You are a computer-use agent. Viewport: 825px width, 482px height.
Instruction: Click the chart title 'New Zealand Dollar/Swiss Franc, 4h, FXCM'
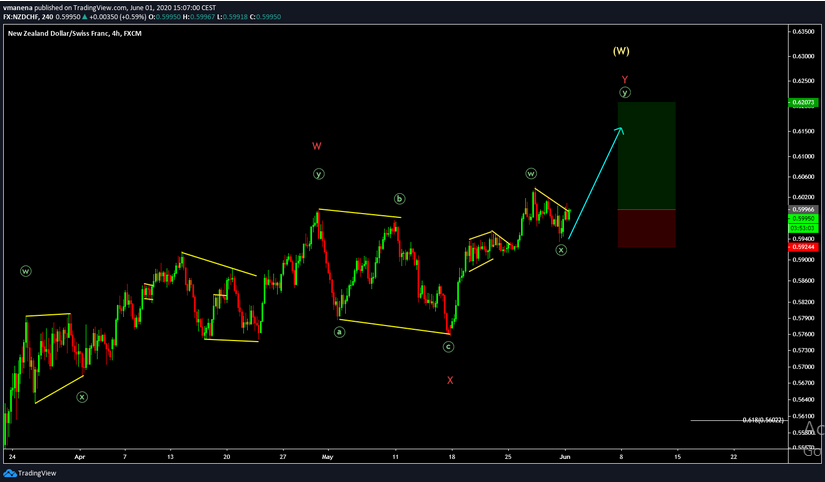pos(75,33)
